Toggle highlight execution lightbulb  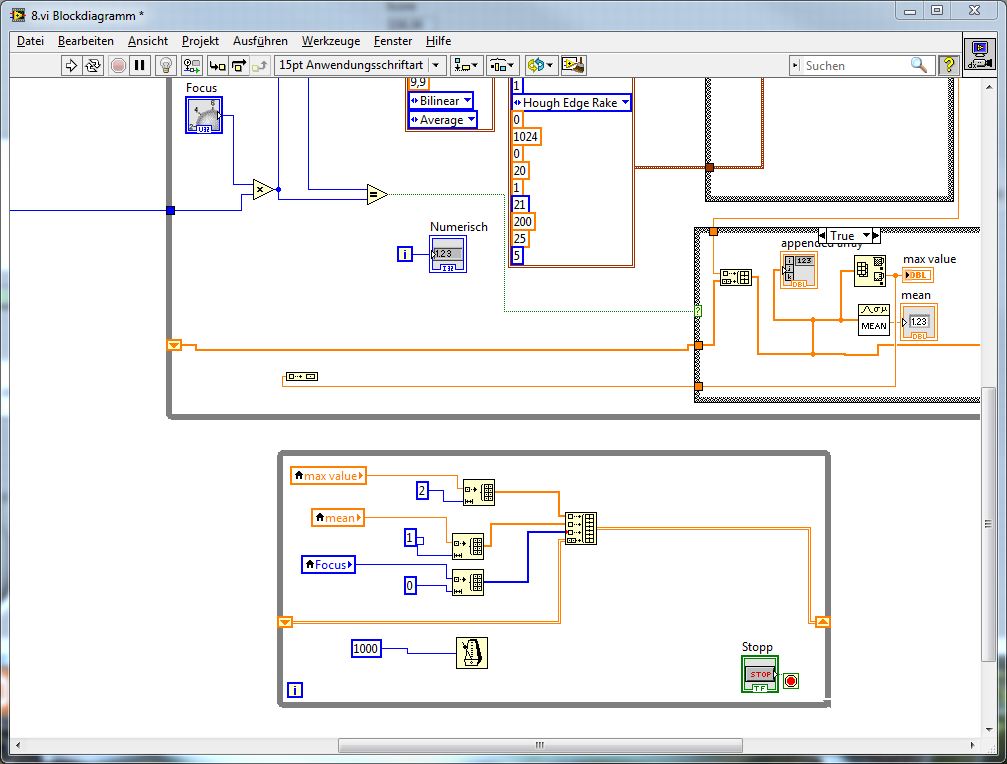167,65
